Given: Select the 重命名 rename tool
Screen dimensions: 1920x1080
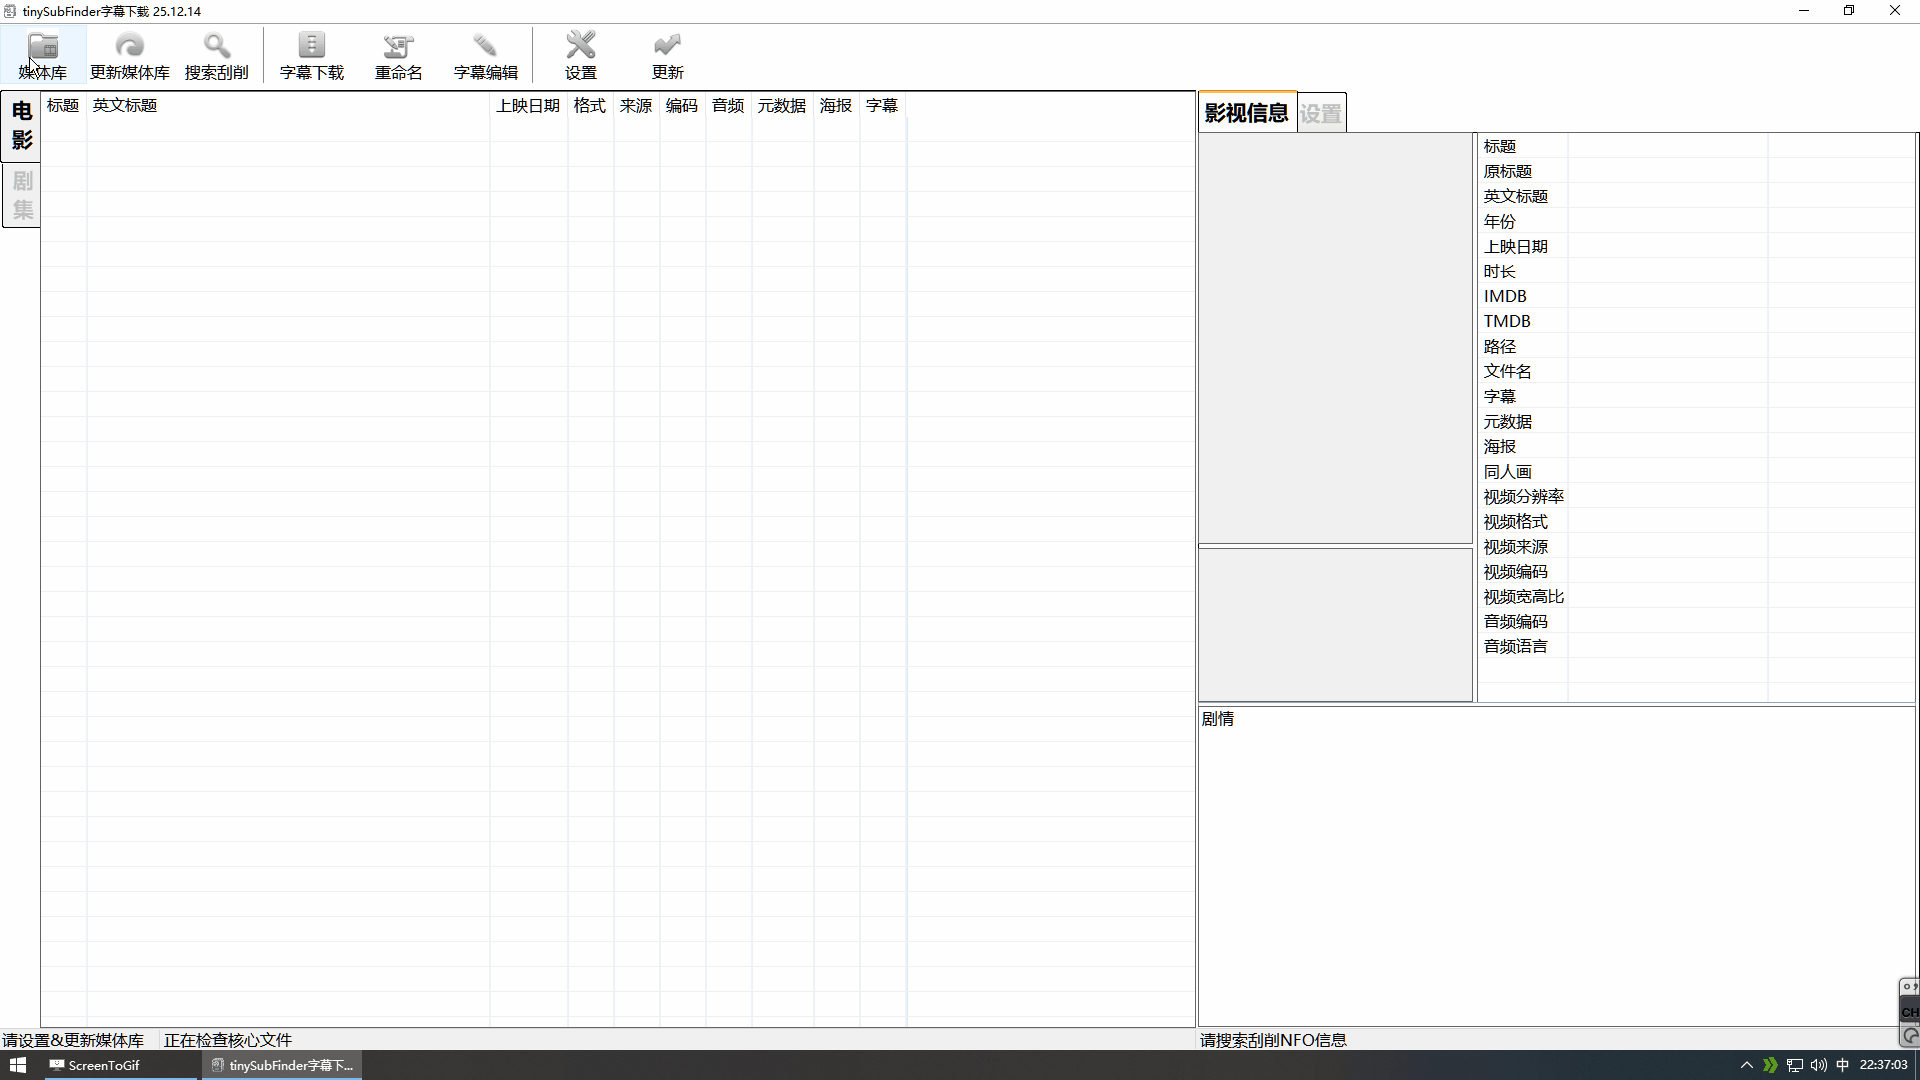Looking at the screenshot, I should click(398, 55).
